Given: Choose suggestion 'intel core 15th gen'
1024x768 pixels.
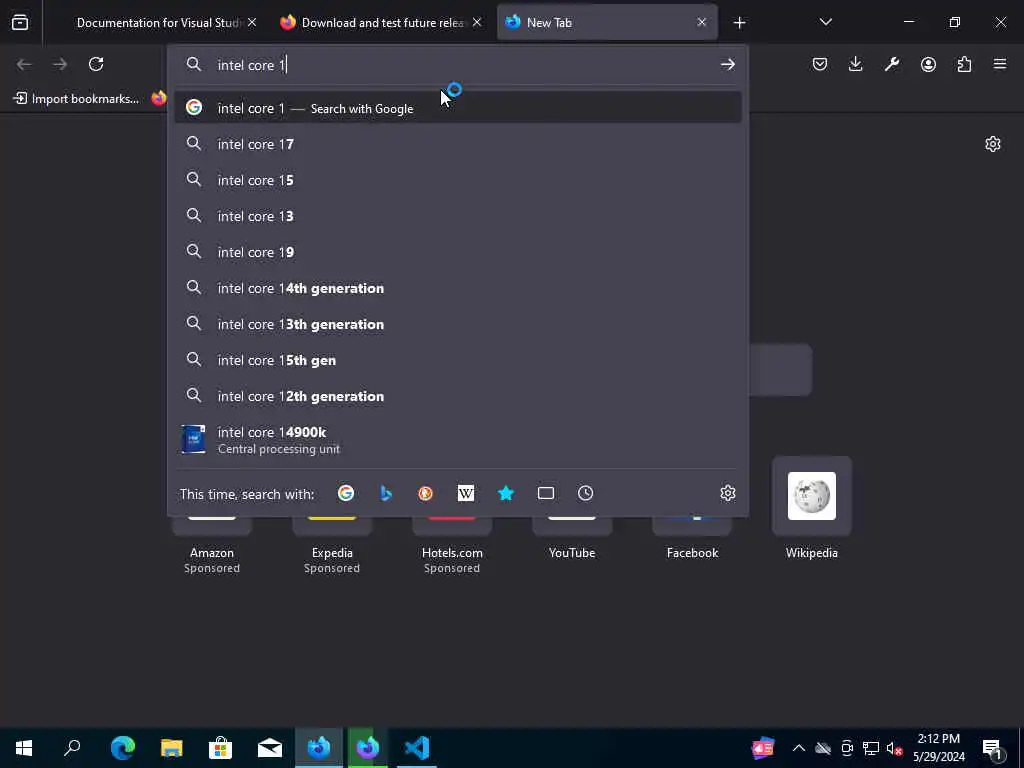Looking at the screenshot, I should coord(457,360).
